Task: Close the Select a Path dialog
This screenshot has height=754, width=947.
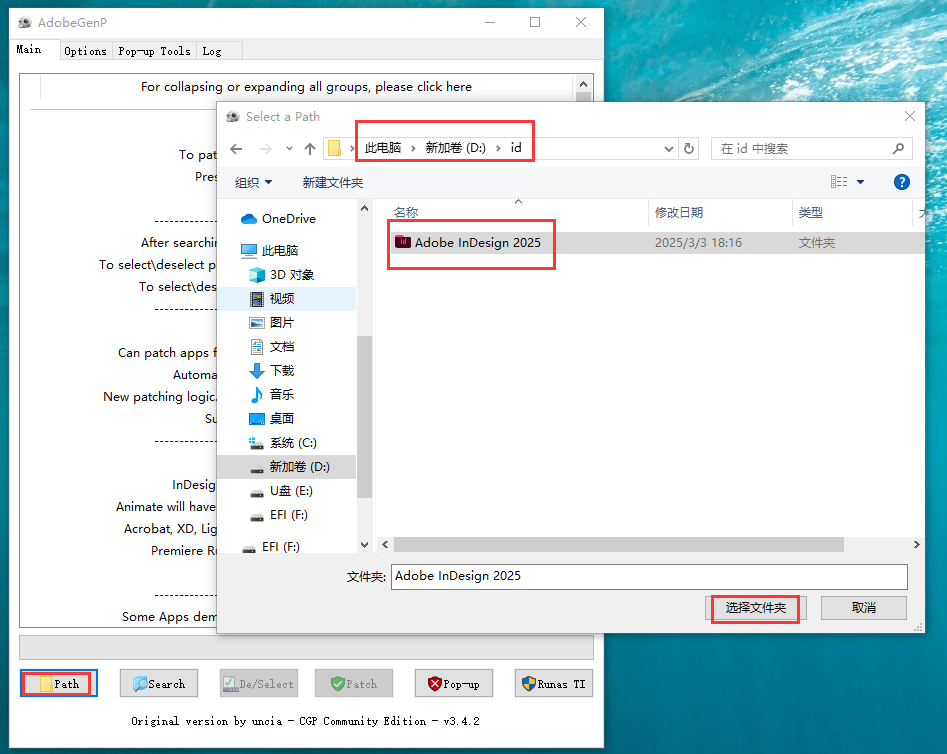Action: click(910, 116)
